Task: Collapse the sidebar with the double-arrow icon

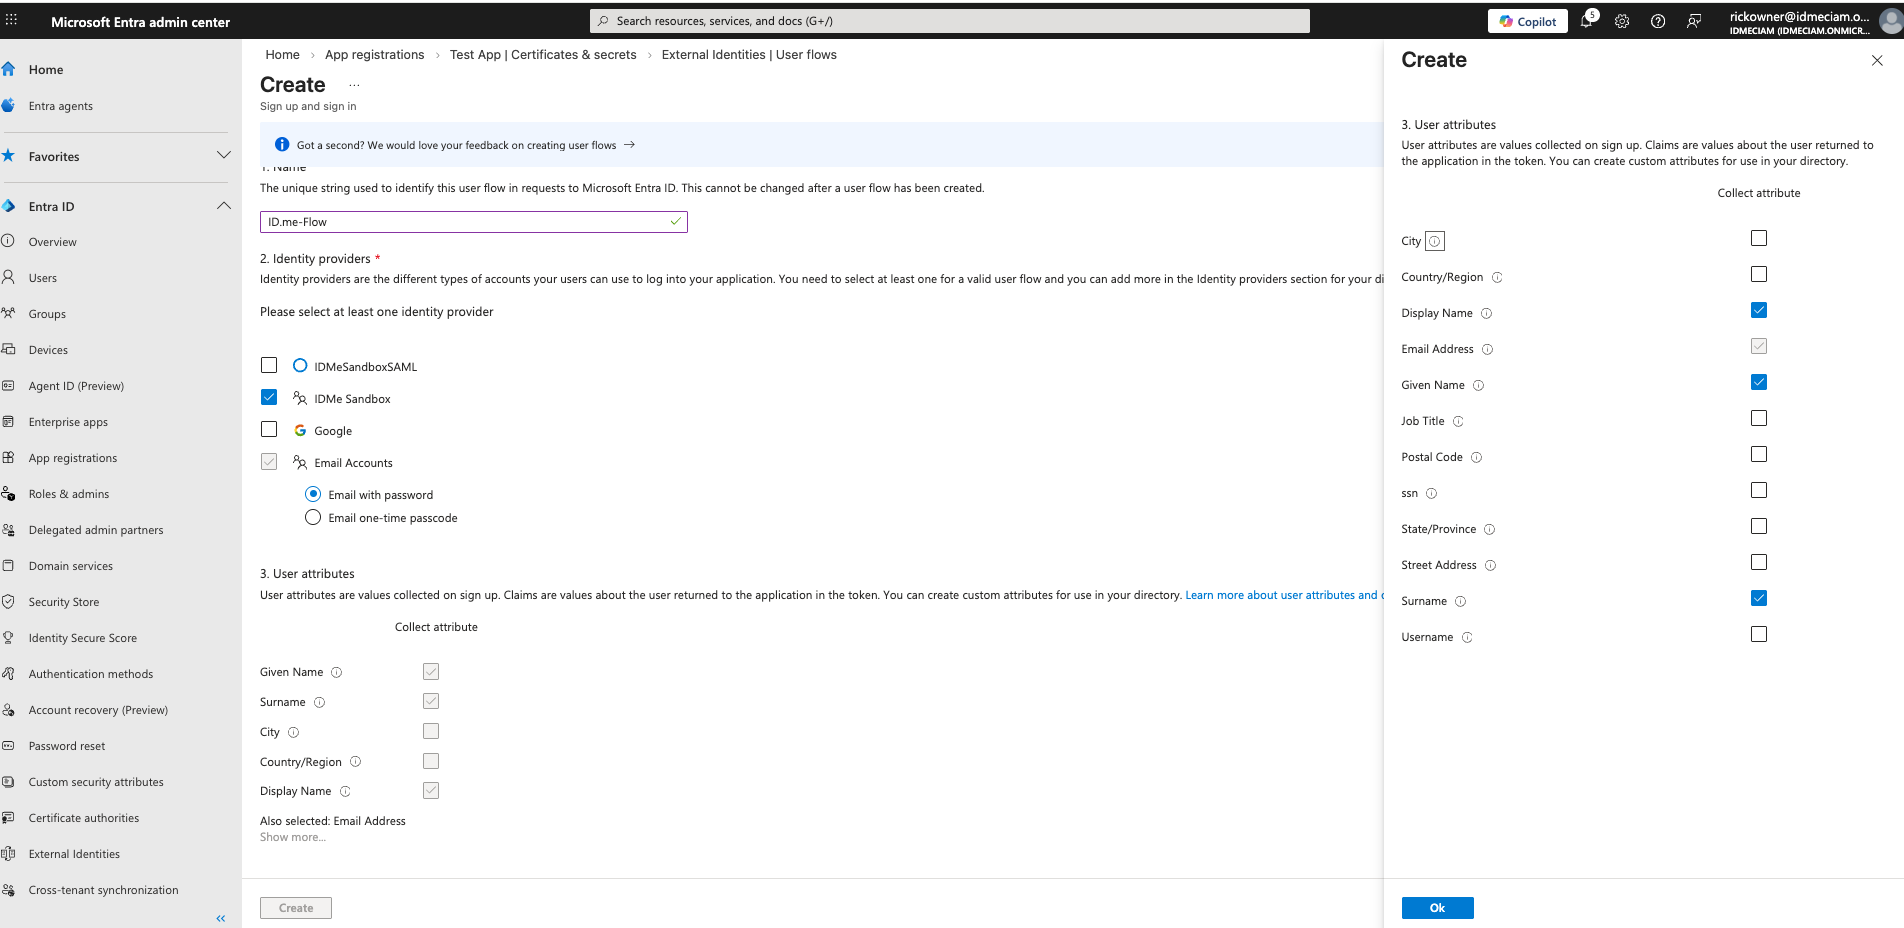Action: click(x=220, y=918)
